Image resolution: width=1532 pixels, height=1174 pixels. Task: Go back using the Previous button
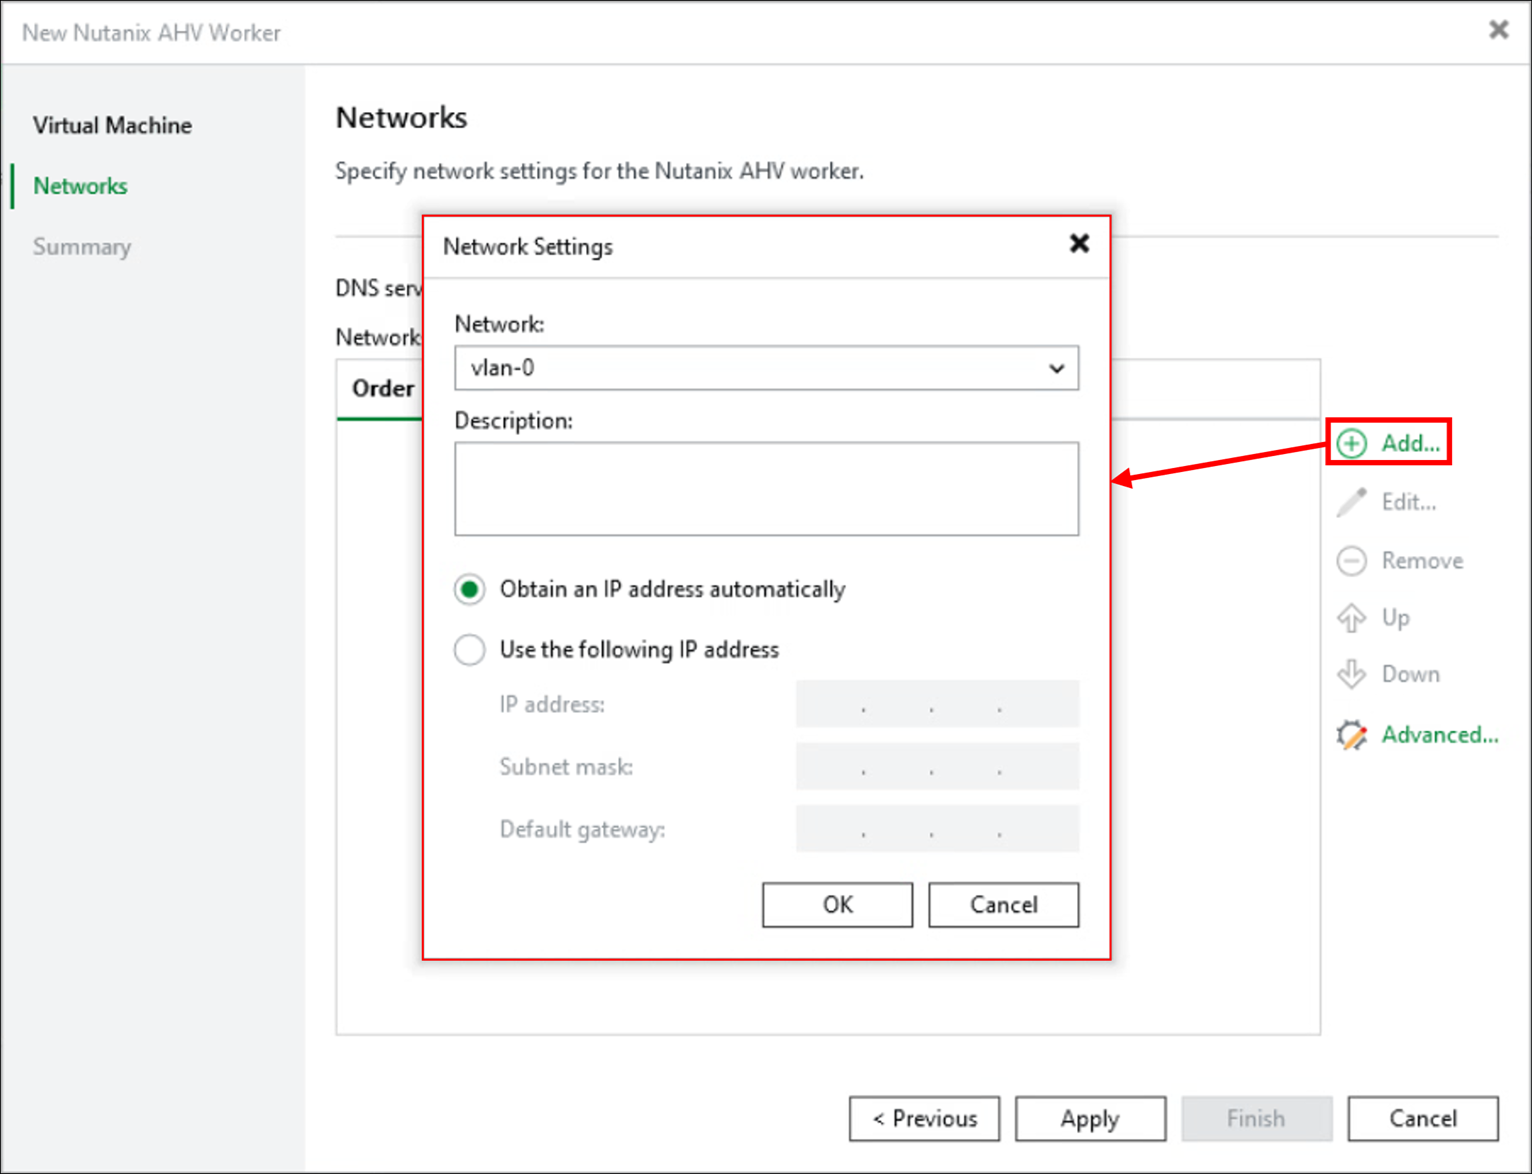tap(924, 1118)
